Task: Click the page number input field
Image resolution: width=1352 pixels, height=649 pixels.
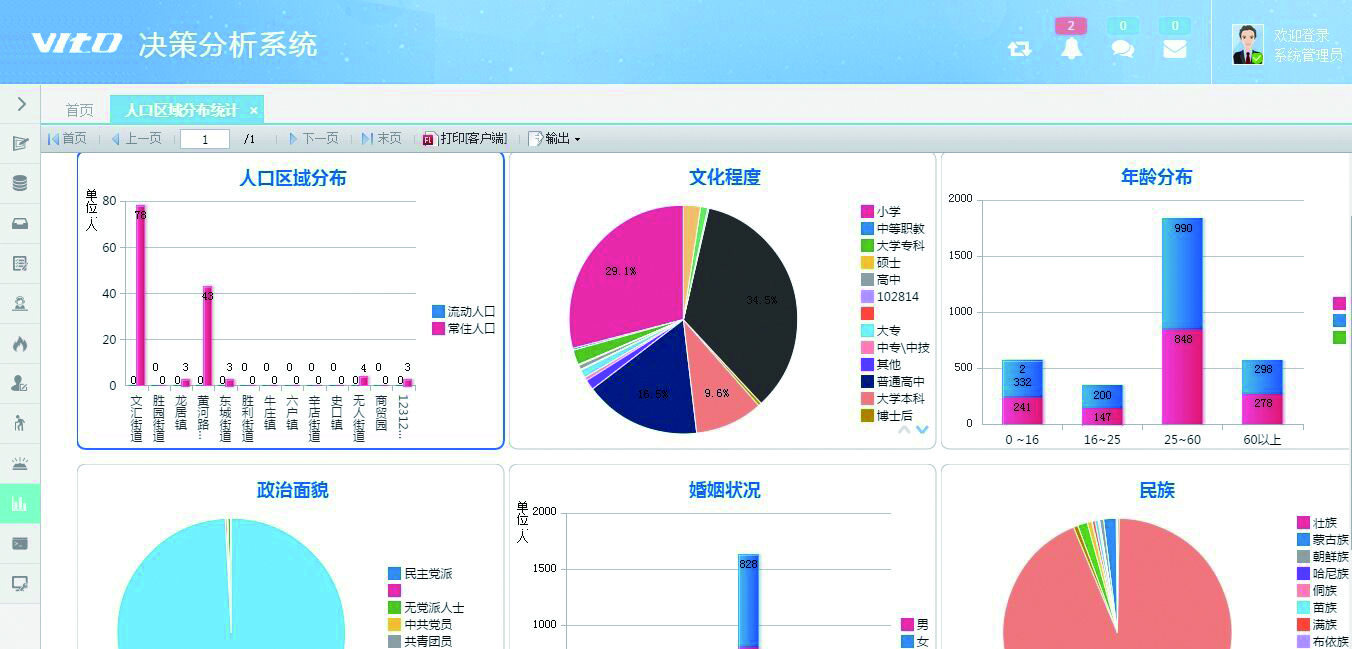Action: (x=205, y=139)
